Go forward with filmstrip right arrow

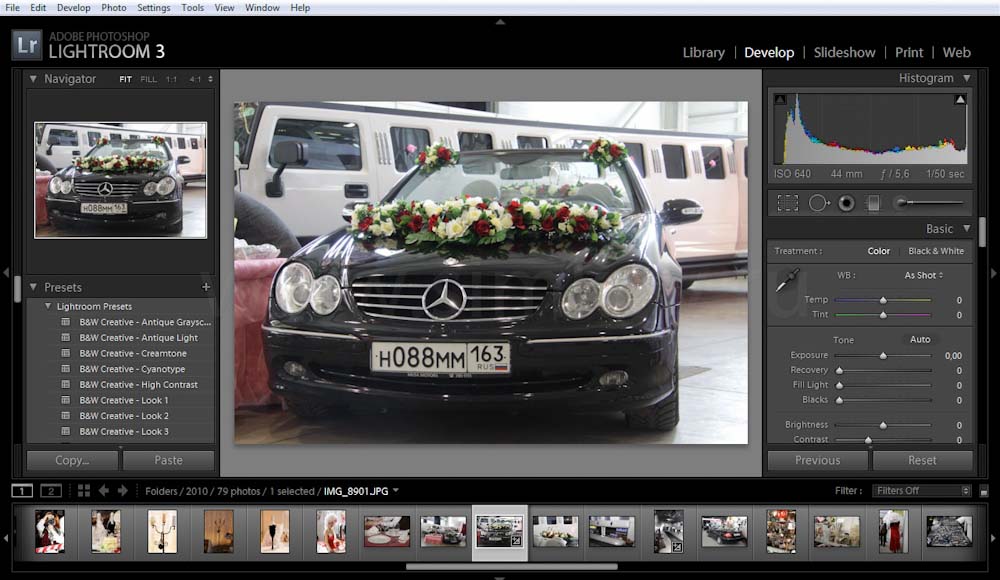[x=122, y=491]
